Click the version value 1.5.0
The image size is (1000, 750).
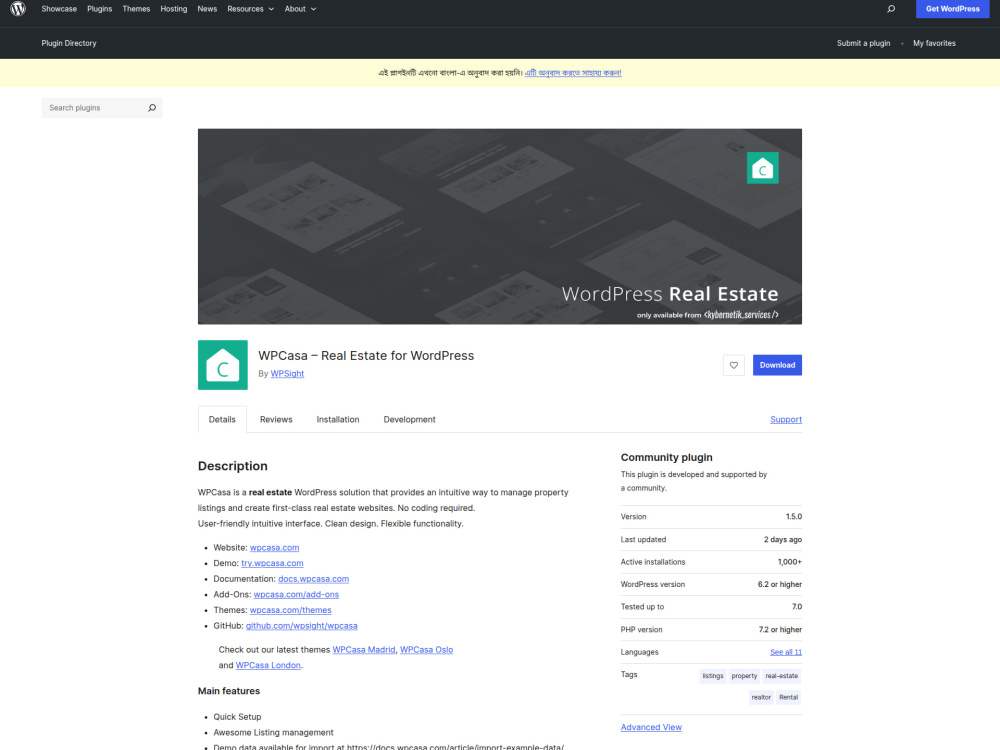point(793,517)
